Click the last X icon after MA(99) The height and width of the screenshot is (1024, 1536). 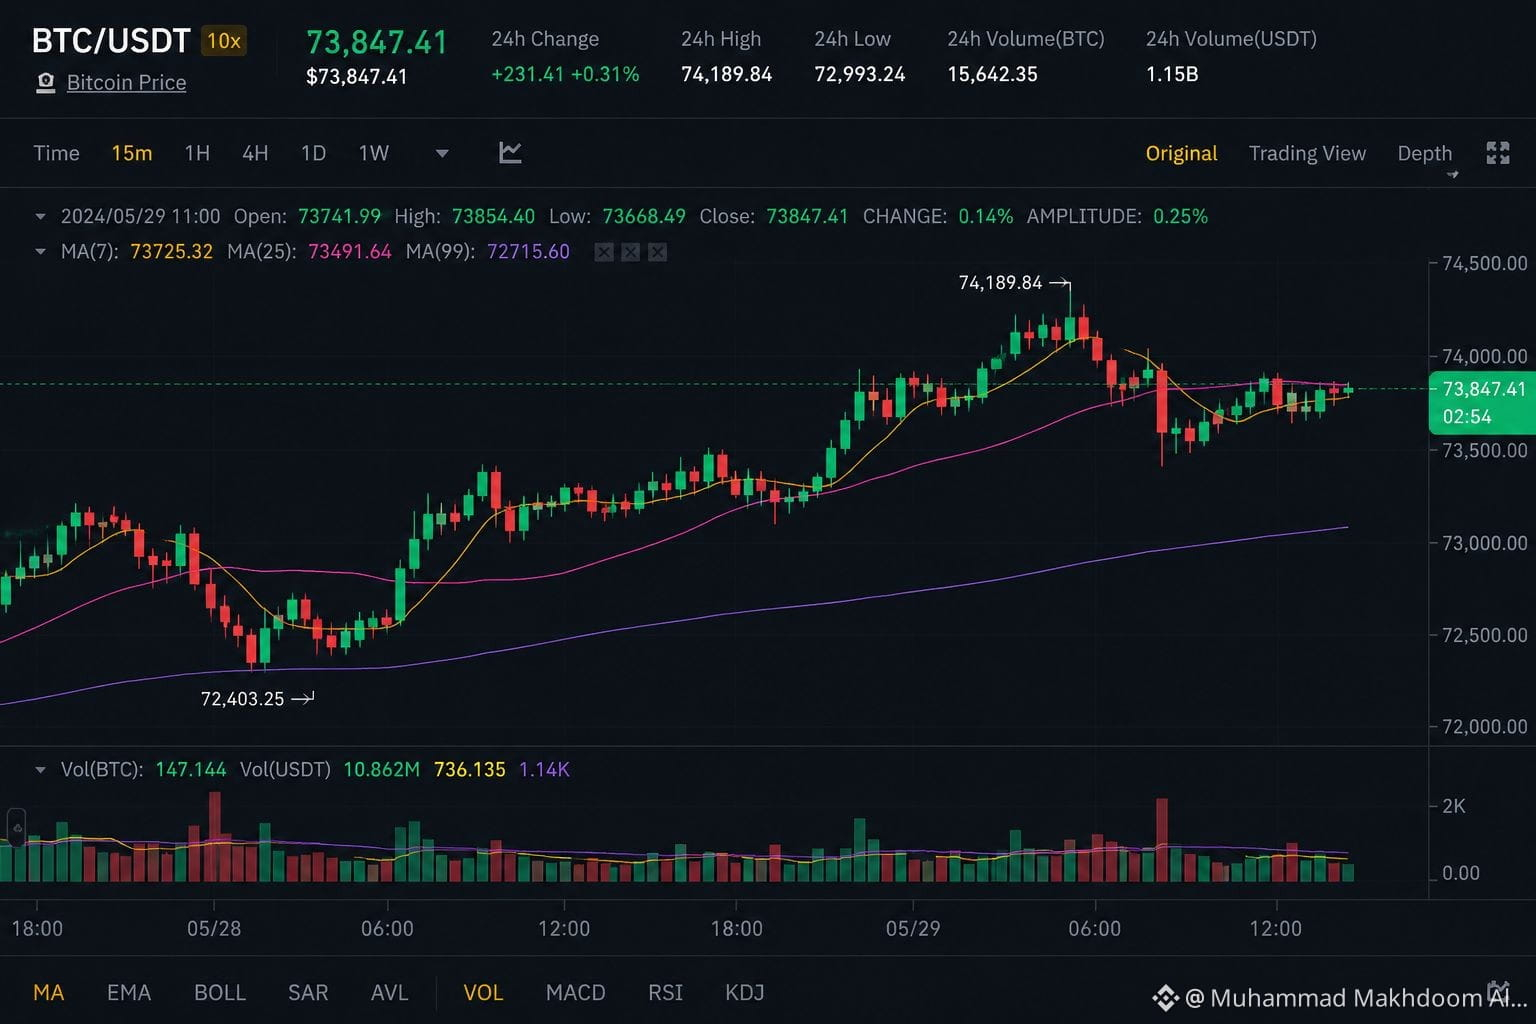tap(657, 252)
